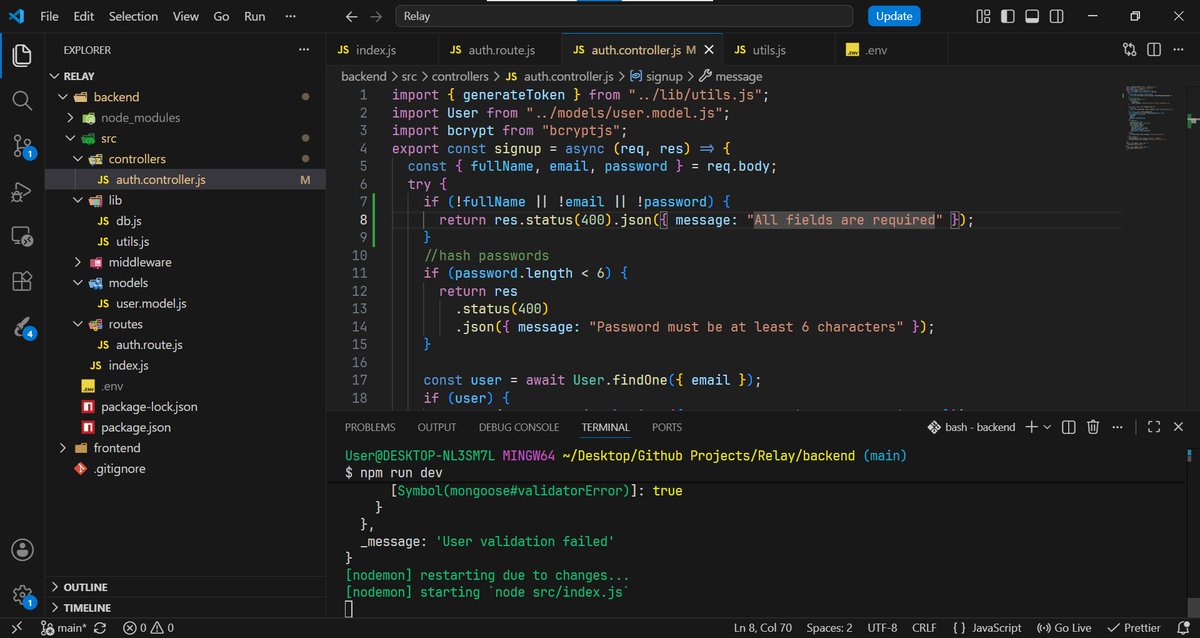The height and width of the screenshot is (638, 1200).
Task: Collapse the src folder
Action: [x=70, y=139]
